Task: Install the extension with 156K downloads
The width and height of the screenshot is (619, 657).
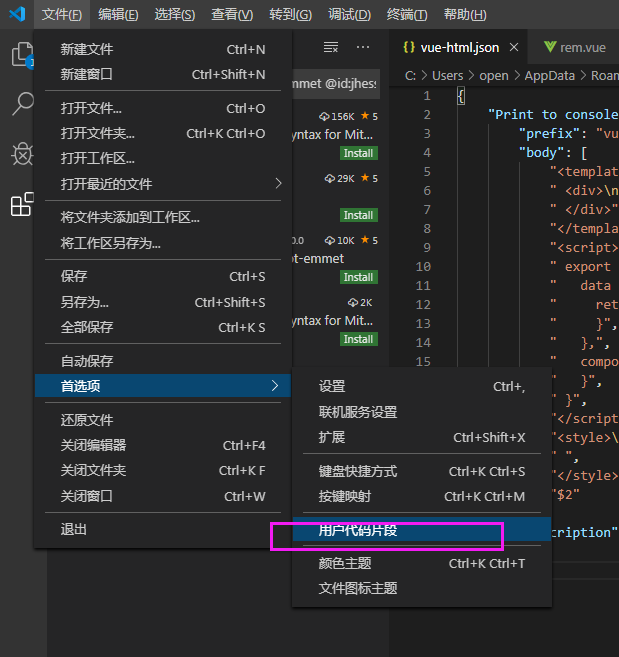Action: click(358, 153)
